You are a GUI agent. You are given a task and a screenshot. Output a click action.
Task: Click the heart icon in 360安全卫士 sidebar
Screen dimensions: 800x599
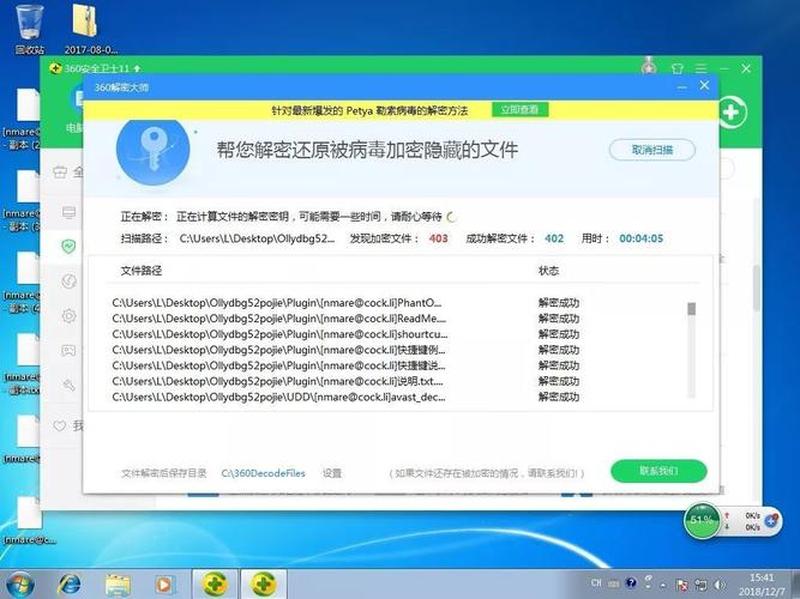point(60,426)
